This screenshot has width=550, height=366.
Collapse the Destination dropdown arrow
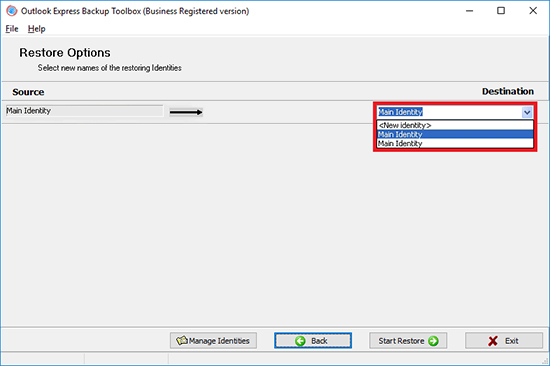527,112
